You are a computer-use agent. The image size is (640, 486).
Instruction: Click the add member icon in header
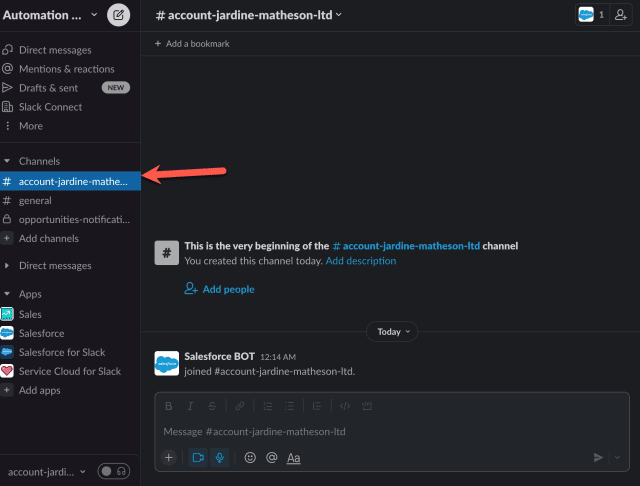pos(623,15)
